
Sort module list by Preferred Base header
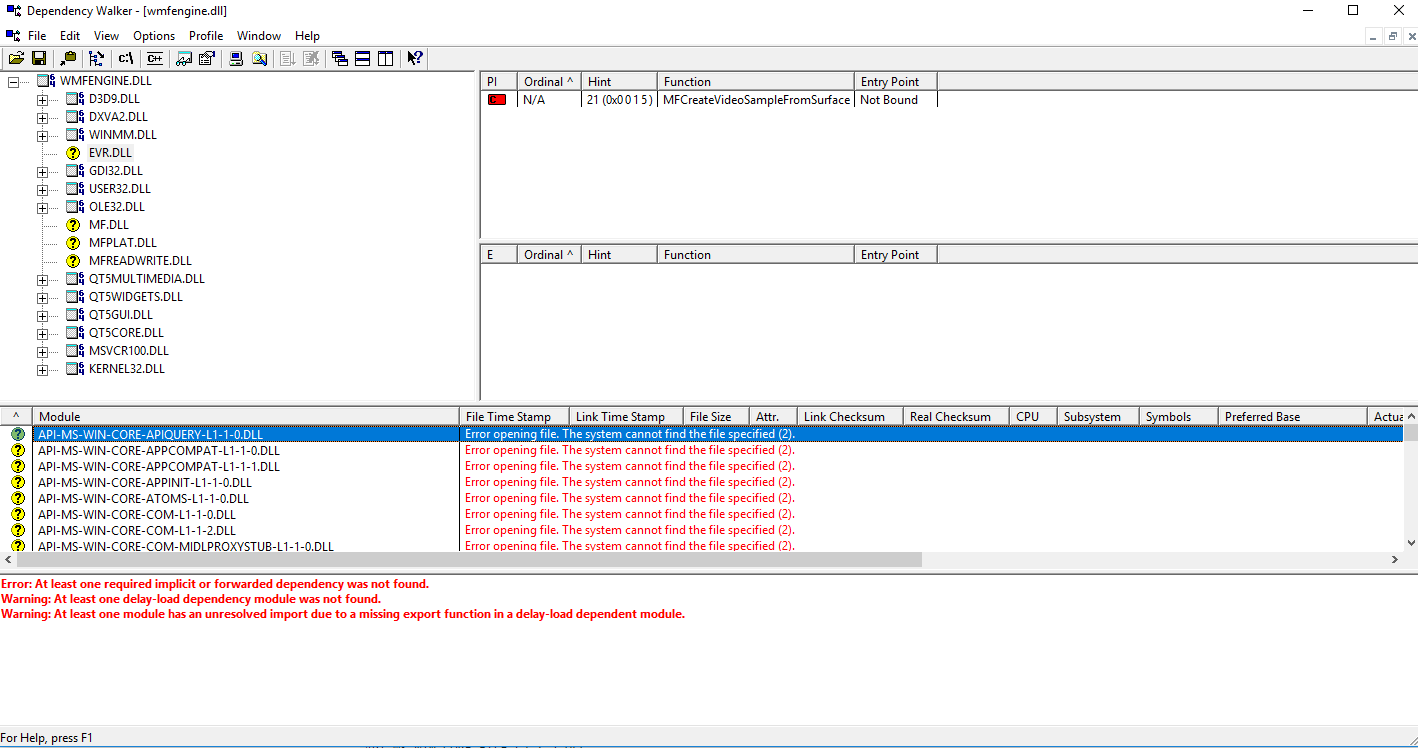pyautogui.click(x=1293, y=416)
